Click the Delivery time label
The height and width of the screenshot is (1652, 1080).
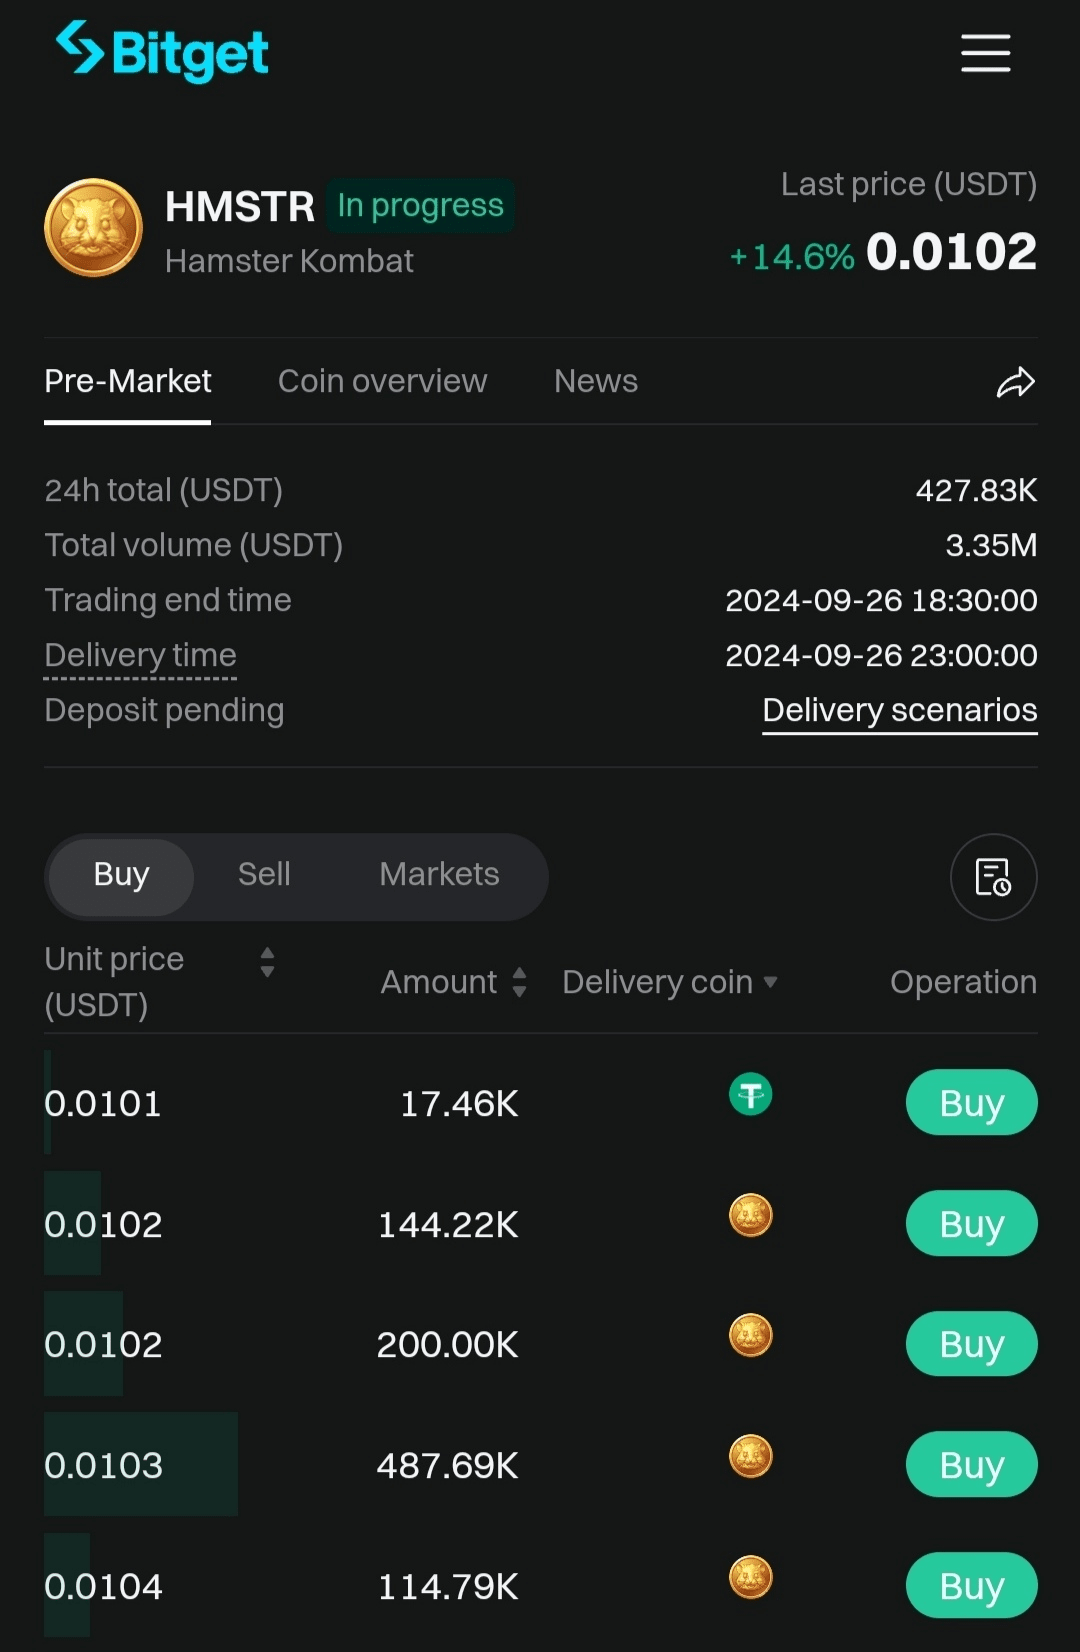click(x=141, y=655)
